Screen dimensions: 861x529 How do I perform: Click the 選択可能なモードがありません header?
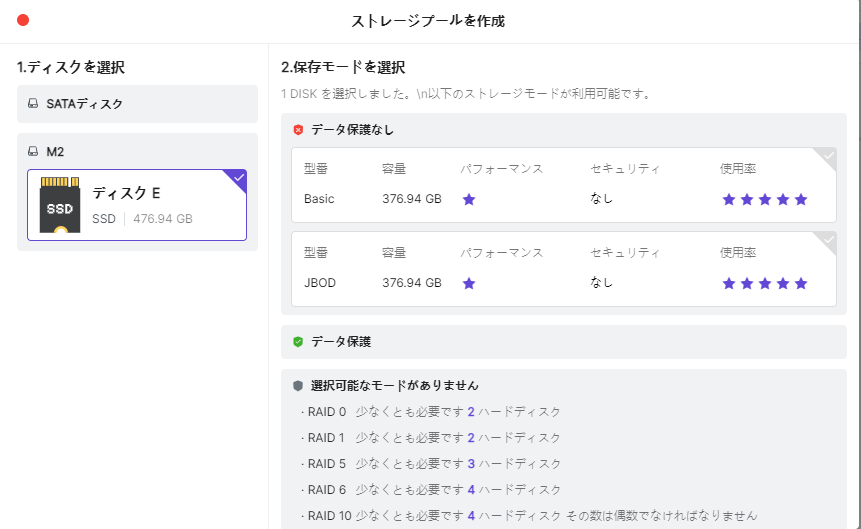click(395, 386)
